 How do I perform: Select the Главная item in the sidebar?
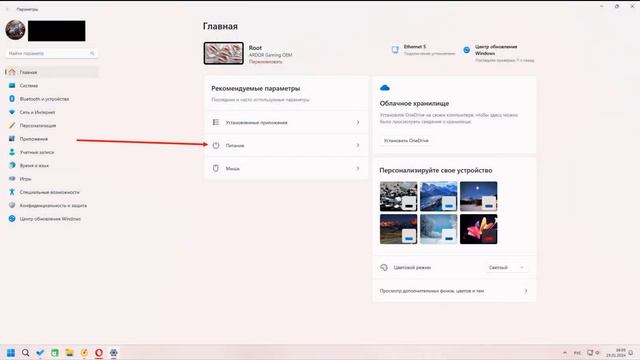pyautogui.click(x=51, y=72)
